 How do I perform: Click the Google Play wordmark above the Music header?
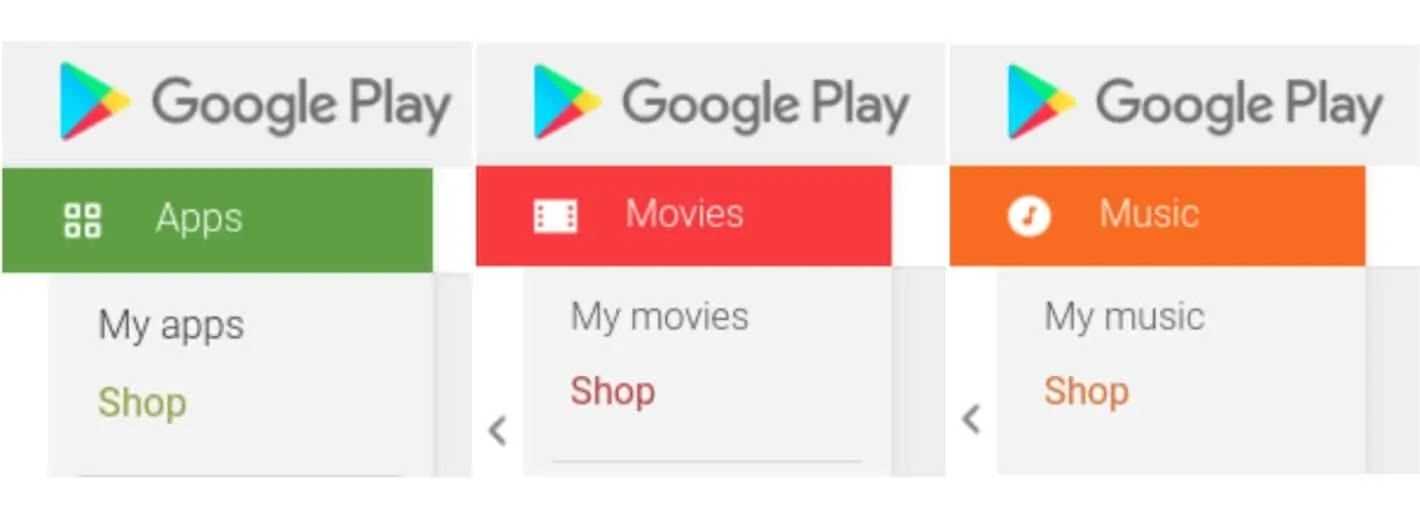[x=1239, y=104]
